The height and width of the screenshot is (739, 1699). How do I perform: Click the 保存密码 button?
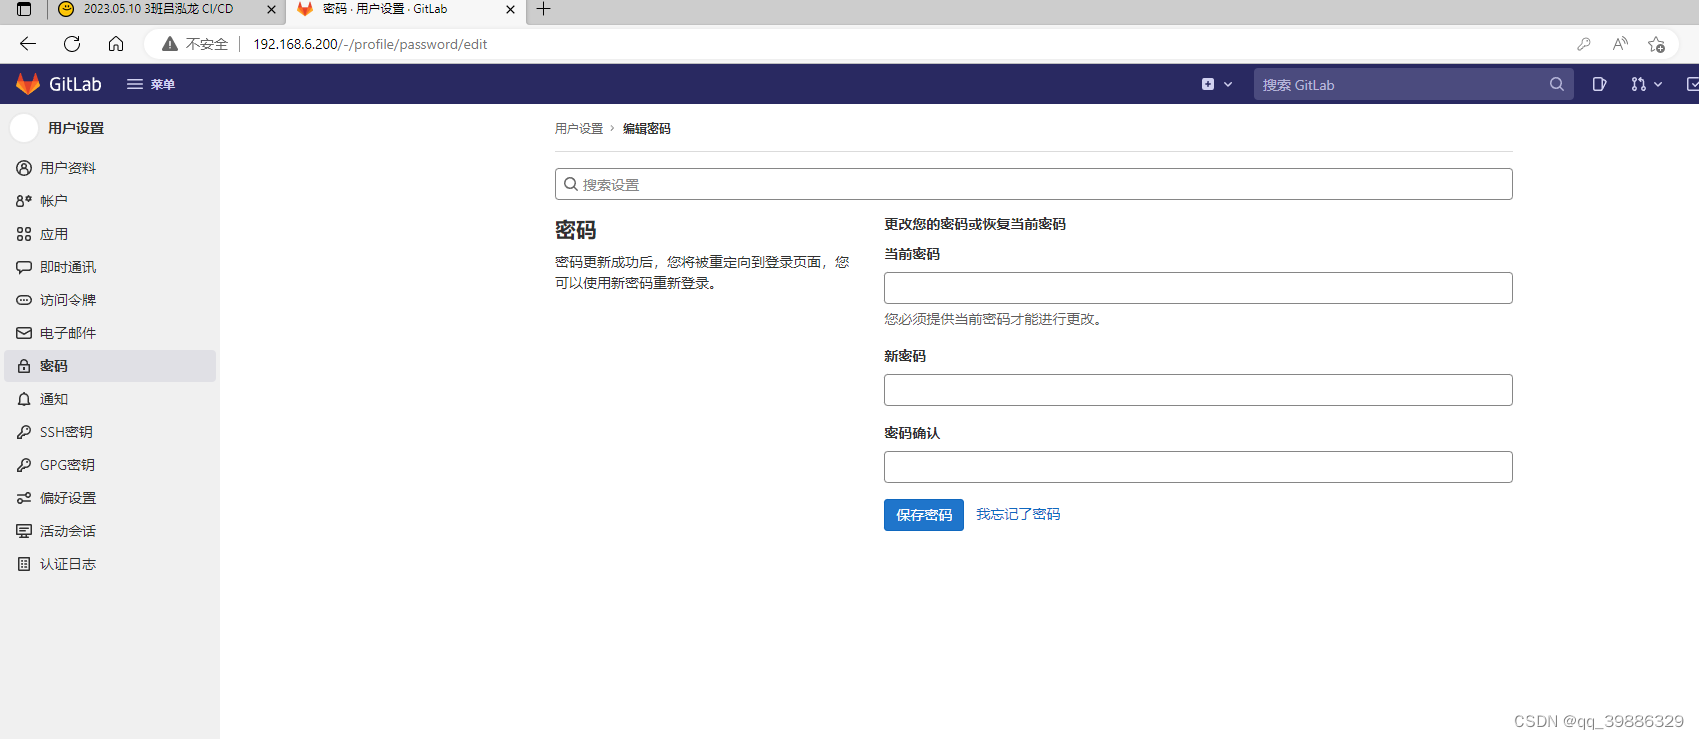pos(924,515)
